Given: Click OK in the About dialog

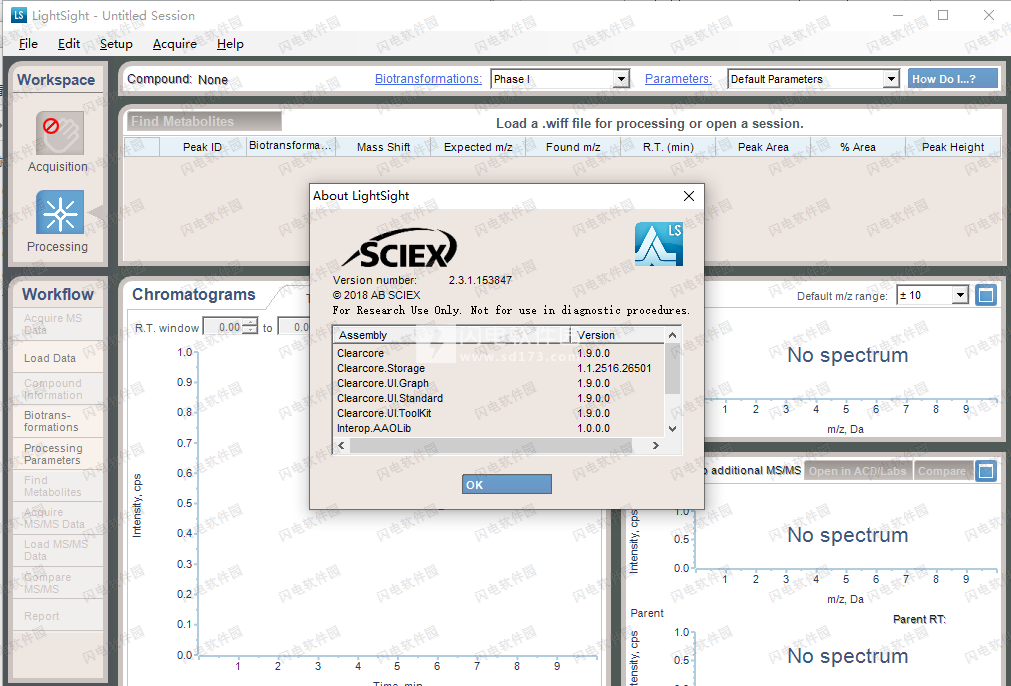Looking at the screenshot, I should (507, 484).
